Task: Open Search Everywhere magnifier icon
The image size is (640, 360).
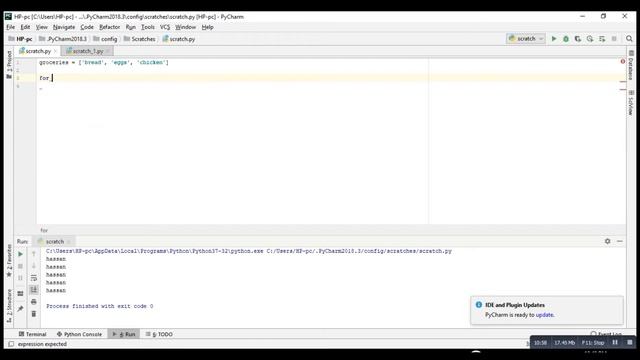Action: click(x=629, y=39)
